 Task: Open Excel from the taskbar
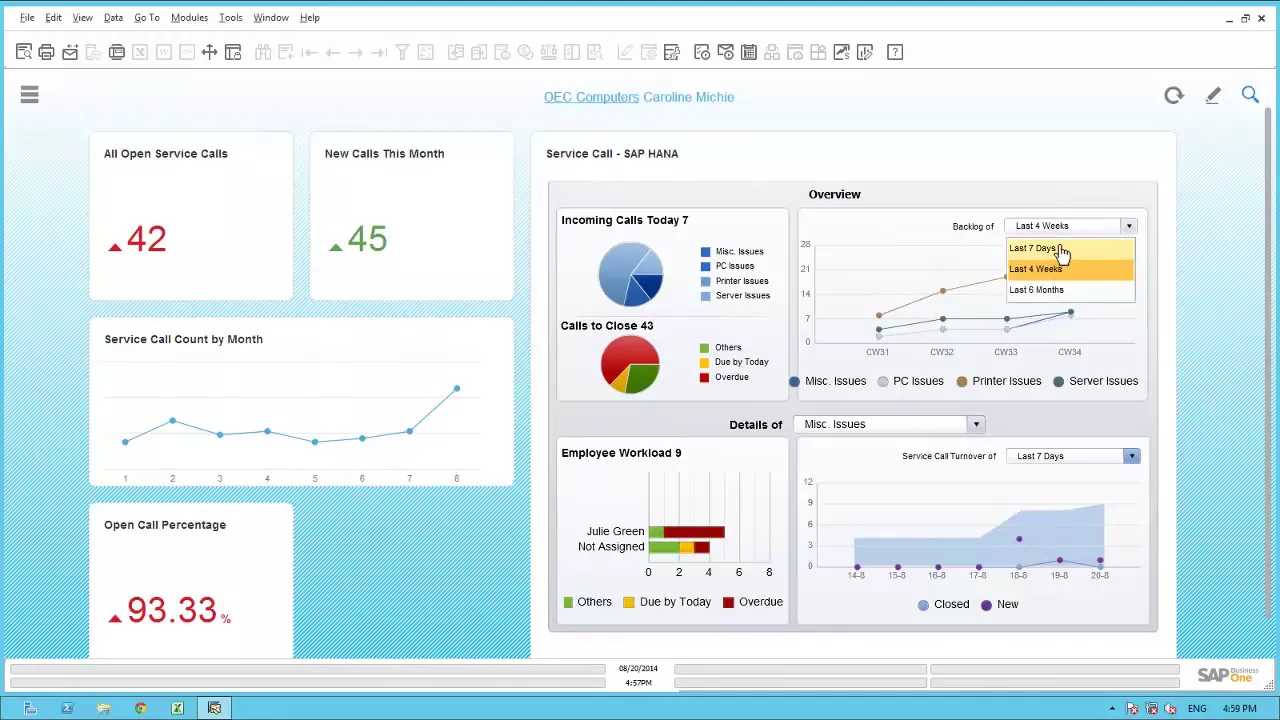[x=177, y=708]
